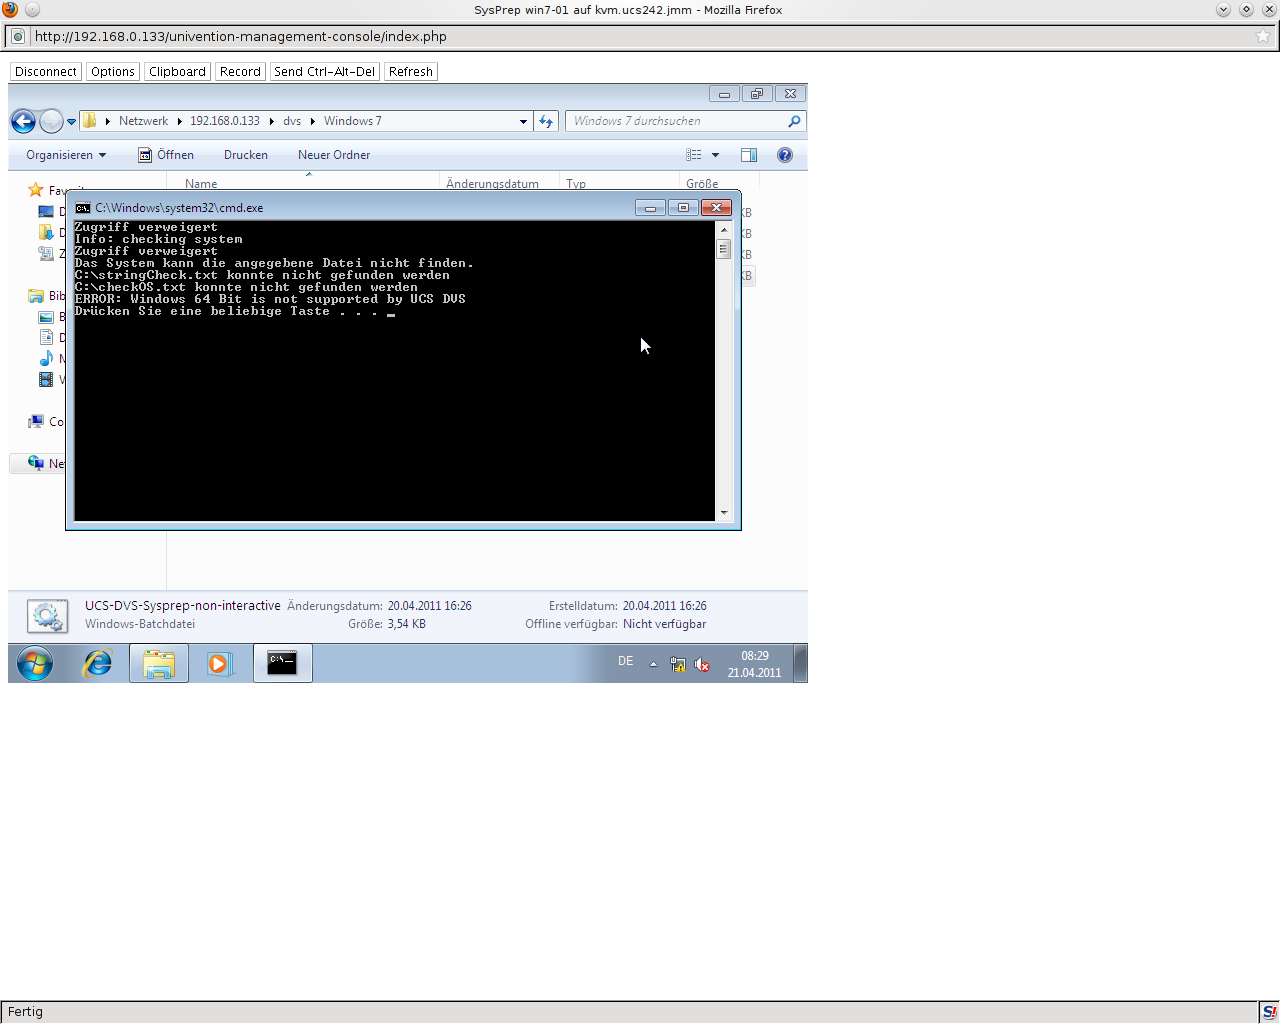Open the Organisieren dropdown menu
Screen dimensions: 1280x1024
(66, 155)
